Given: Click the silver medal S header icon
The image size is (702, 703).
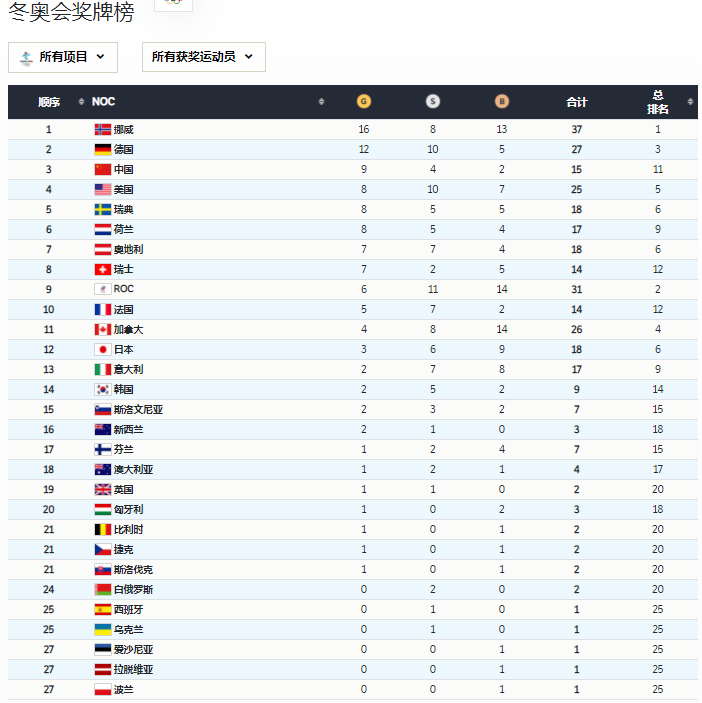Looking at the screenshot, I should click(x=433, y=101).
